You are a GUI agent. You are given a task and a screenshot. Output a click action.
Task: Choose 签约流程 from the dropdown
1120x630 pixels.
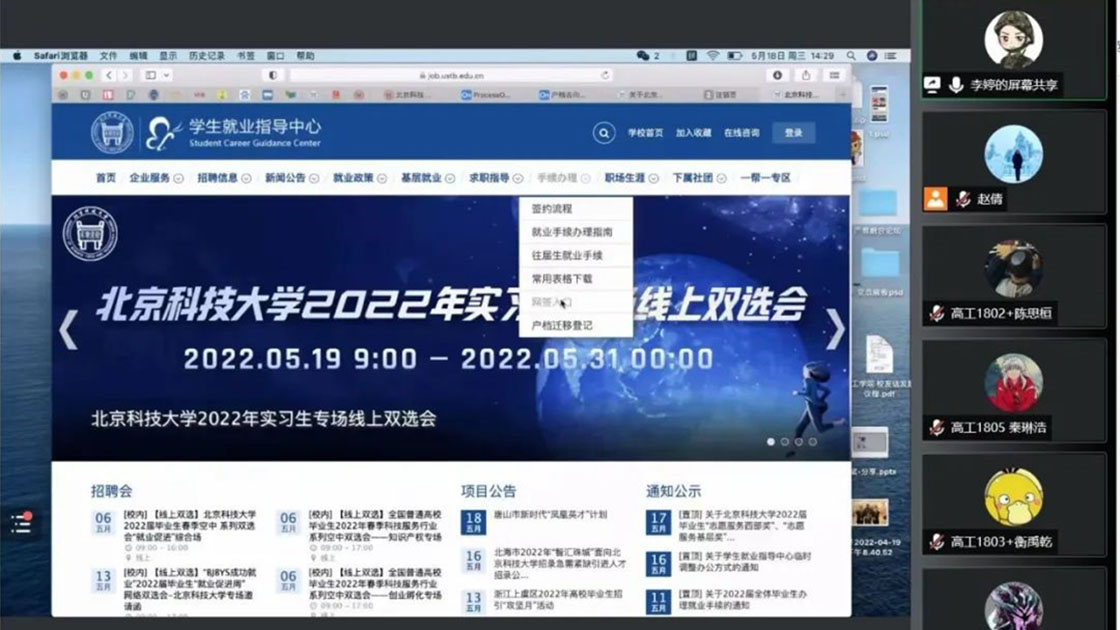[x=576, y=209]
